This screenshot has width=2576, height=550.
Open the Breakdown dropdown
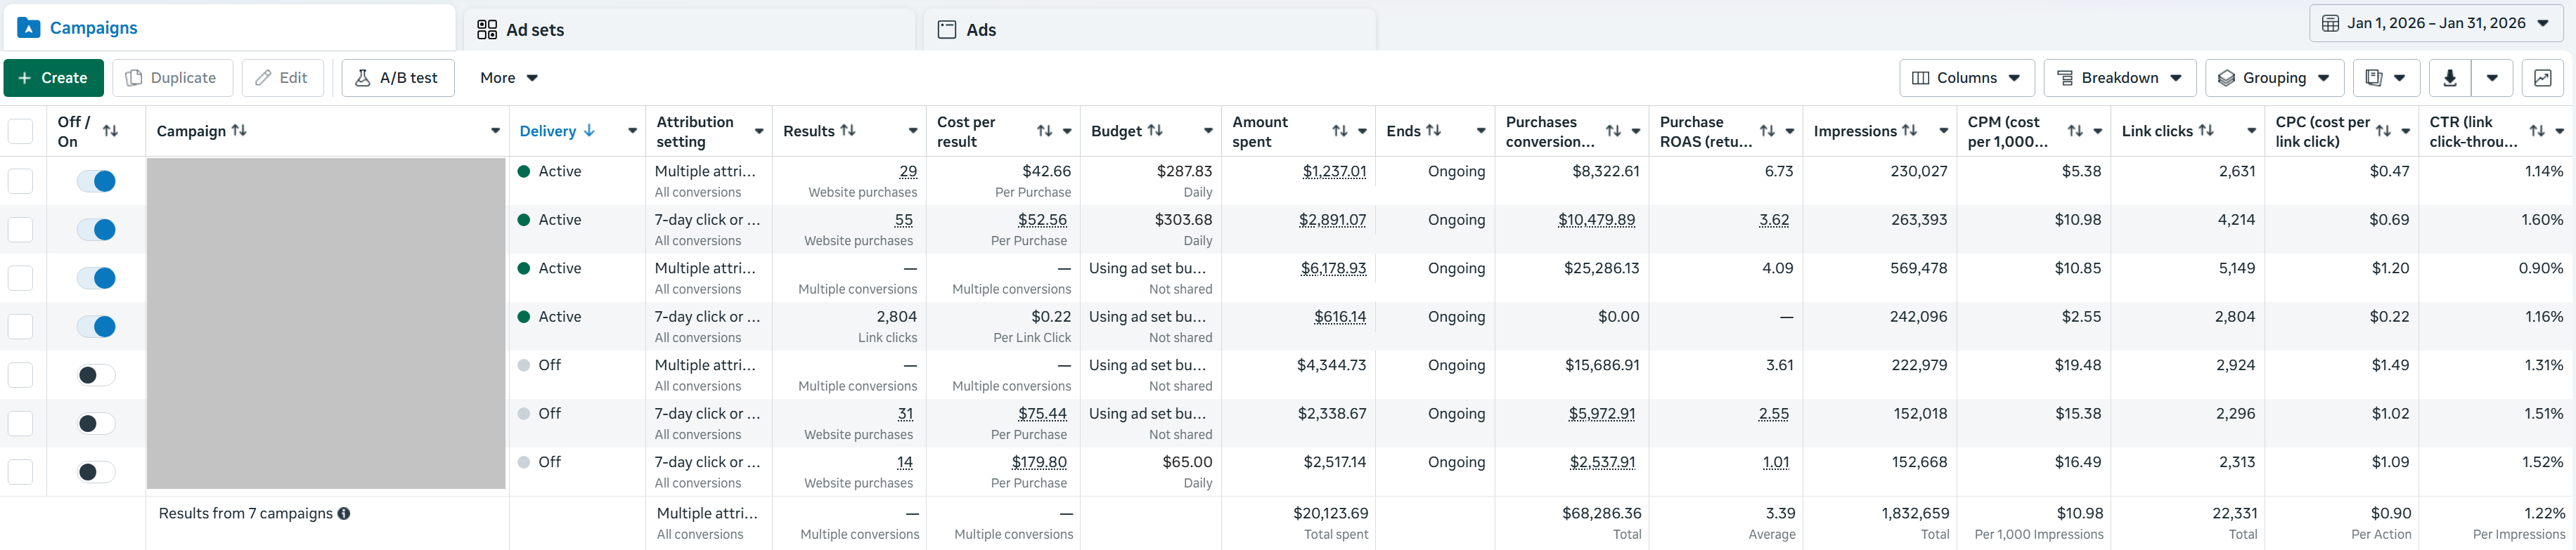click(2120, 78)
